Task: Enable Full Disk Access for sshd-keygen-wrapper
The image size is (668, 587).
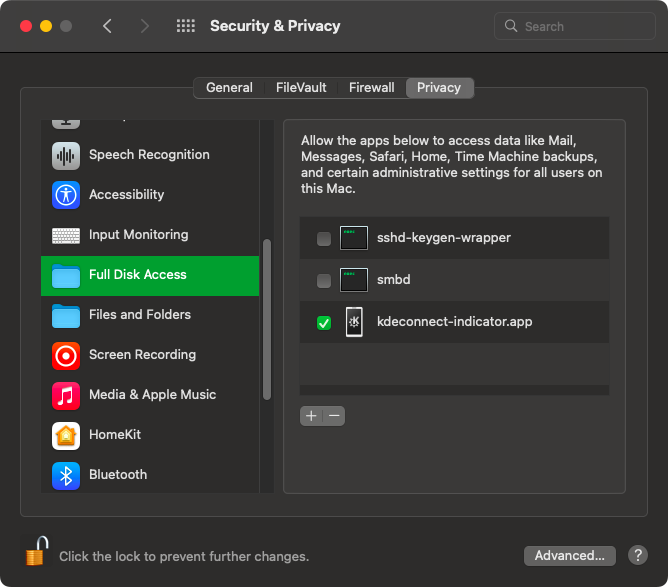Action: pos(324,239)
